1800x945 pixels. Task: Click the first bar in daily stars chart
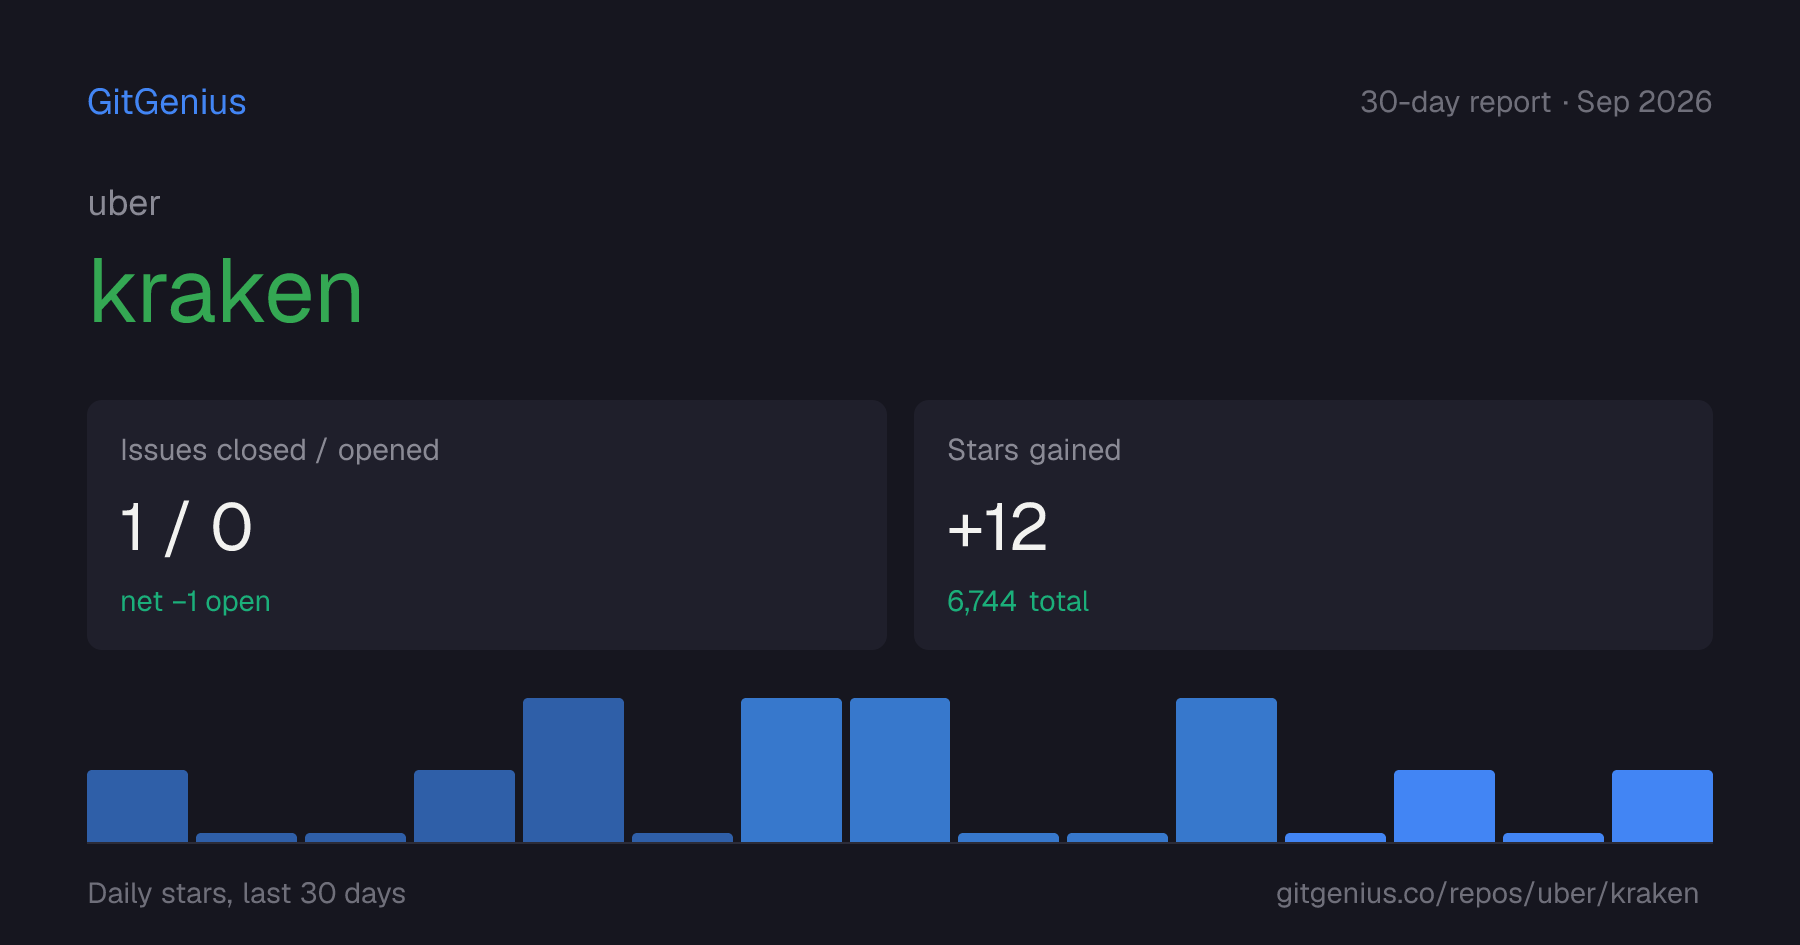pos(137,806)
